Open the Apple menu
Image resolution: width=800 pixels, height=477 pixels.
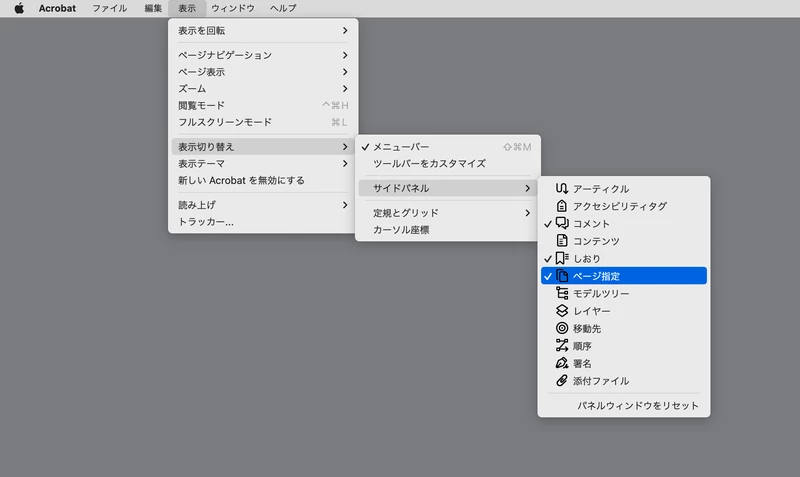19,8
